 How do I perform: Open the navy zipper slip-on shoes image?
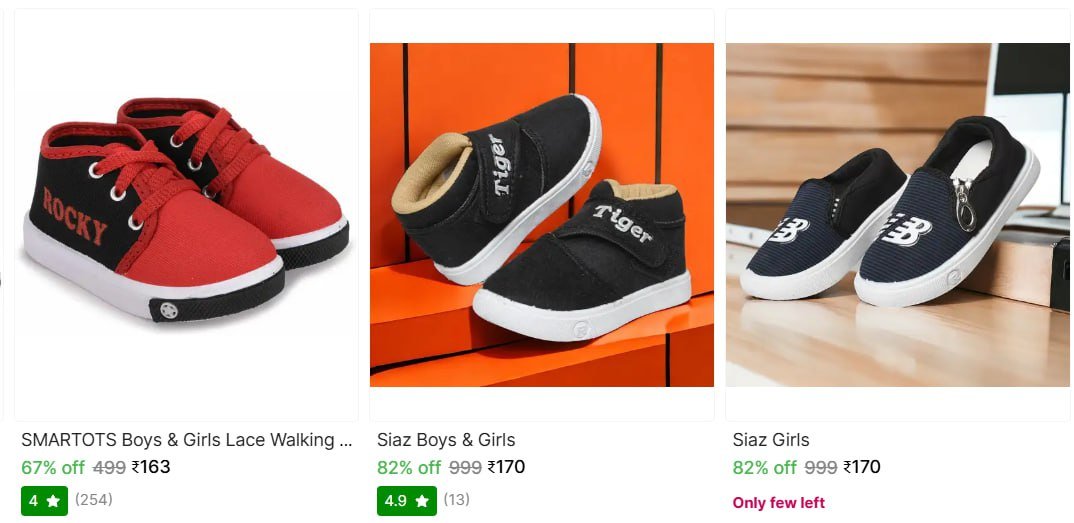point(897,214)
